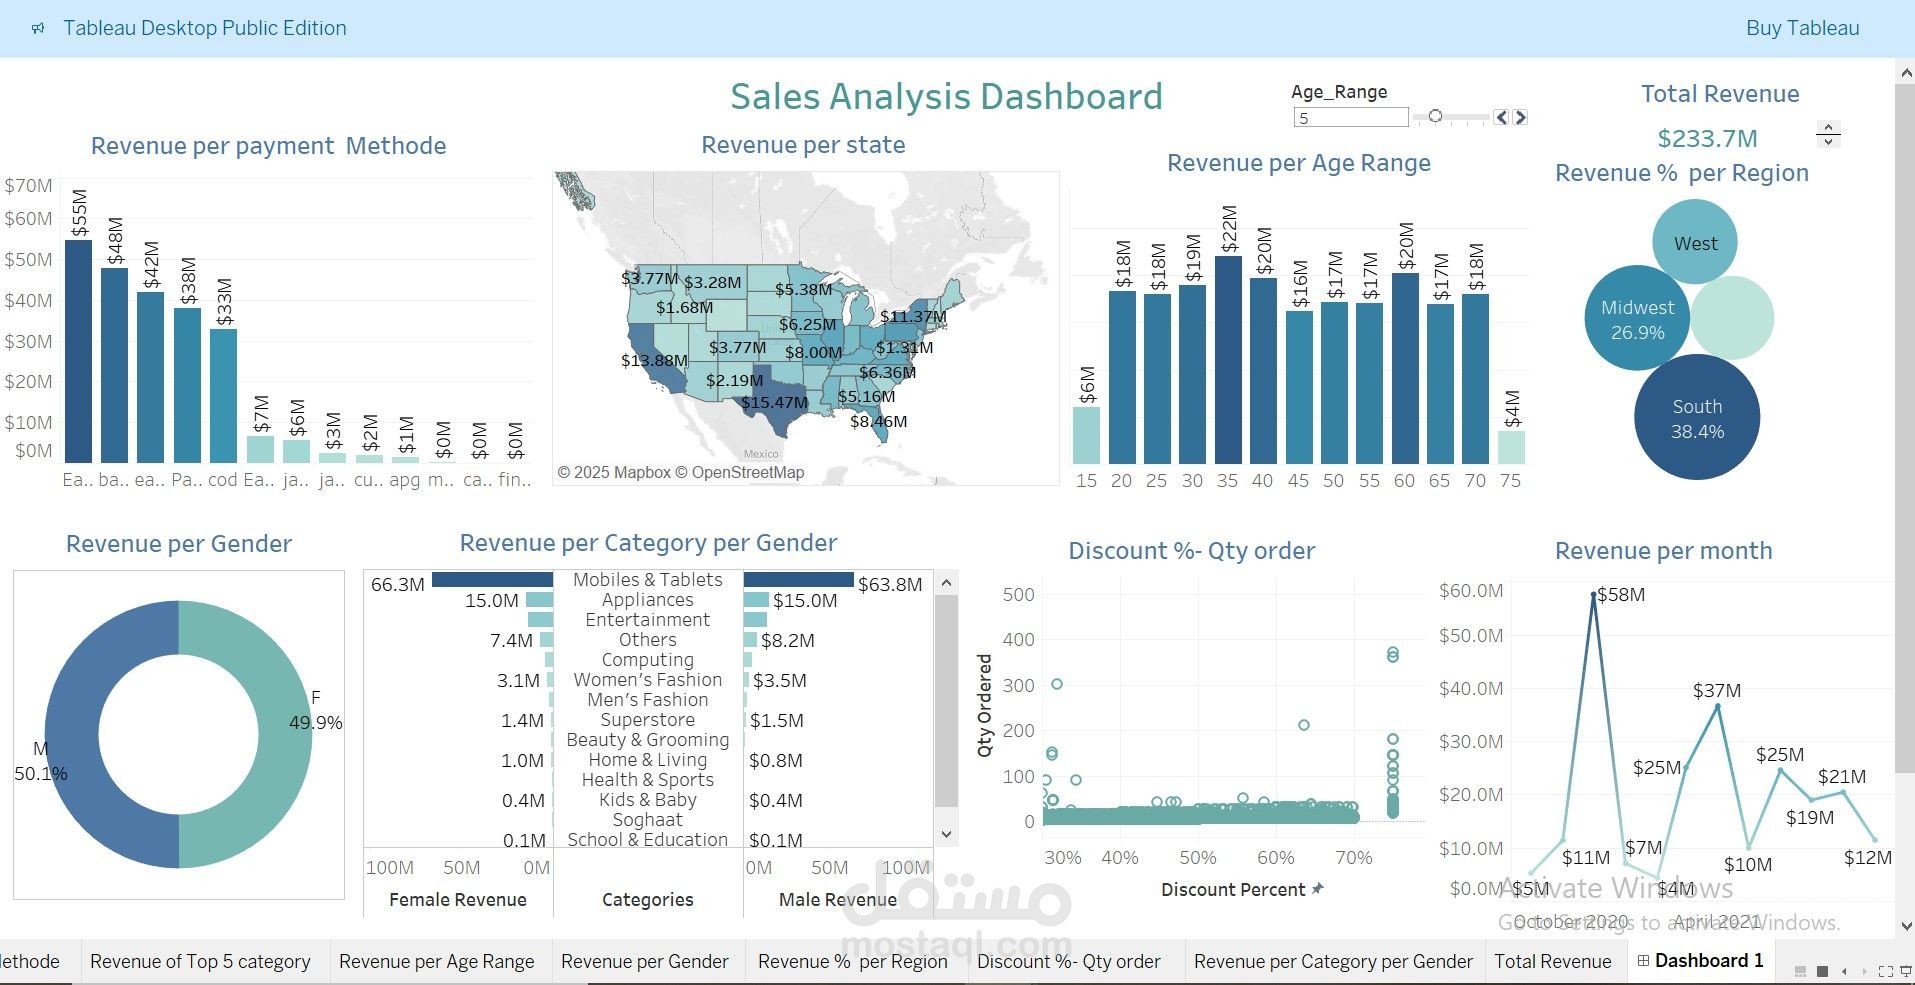Open the Buy Tableau link
Viewport: 1915px width, 985px height.
click(1802, 28)
